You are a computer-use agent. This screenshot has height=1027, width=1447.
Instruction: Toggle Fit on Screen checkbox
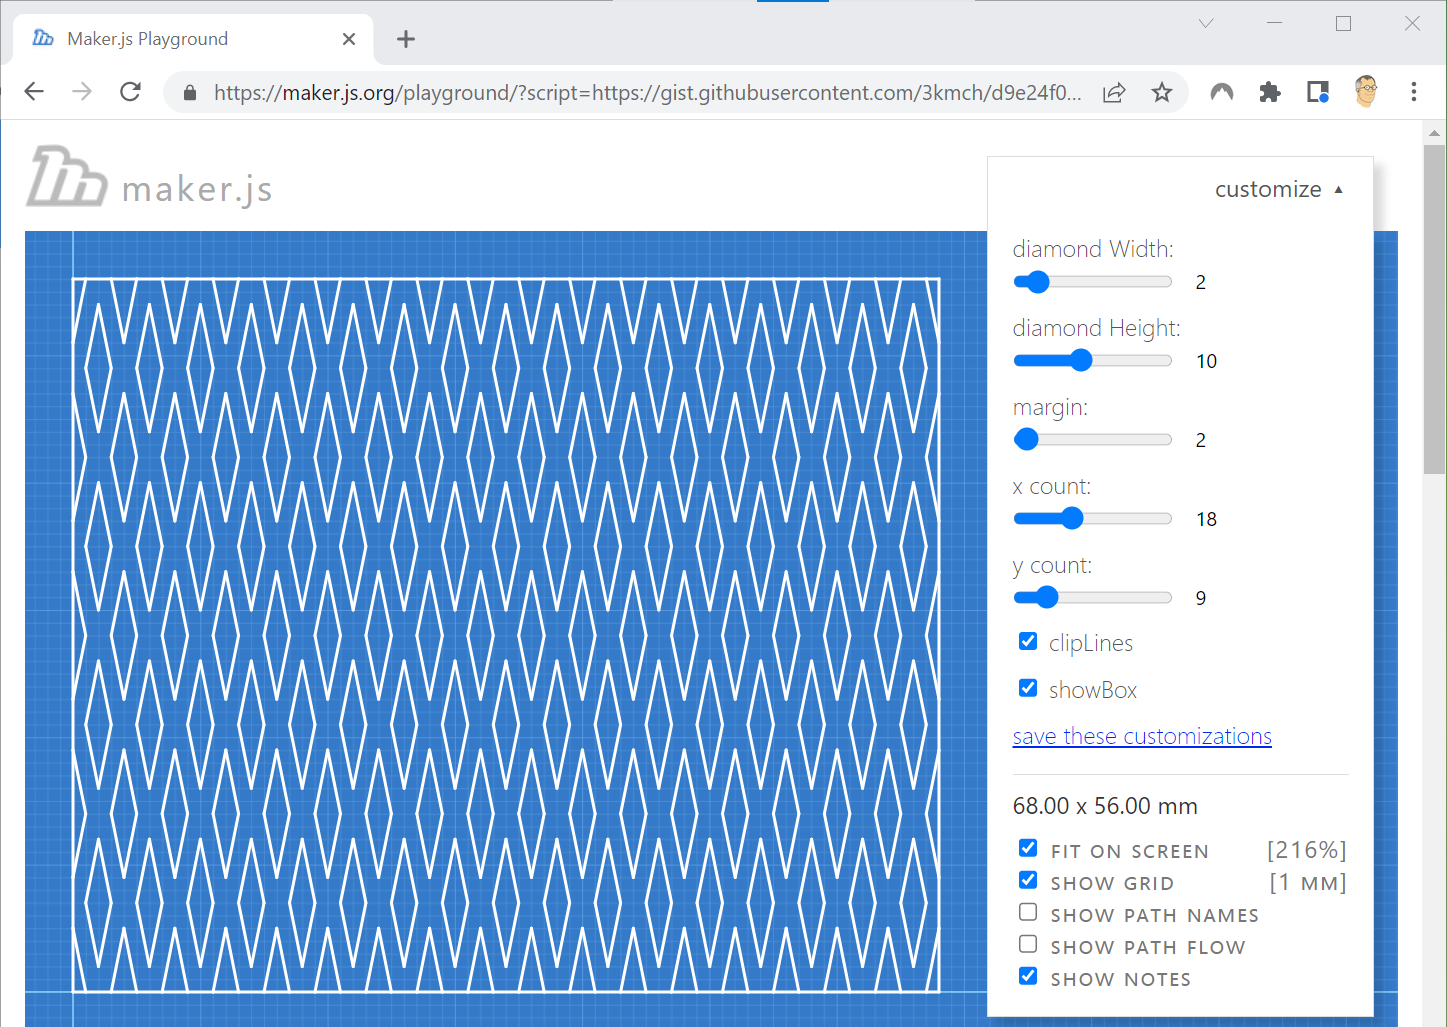1028,848
